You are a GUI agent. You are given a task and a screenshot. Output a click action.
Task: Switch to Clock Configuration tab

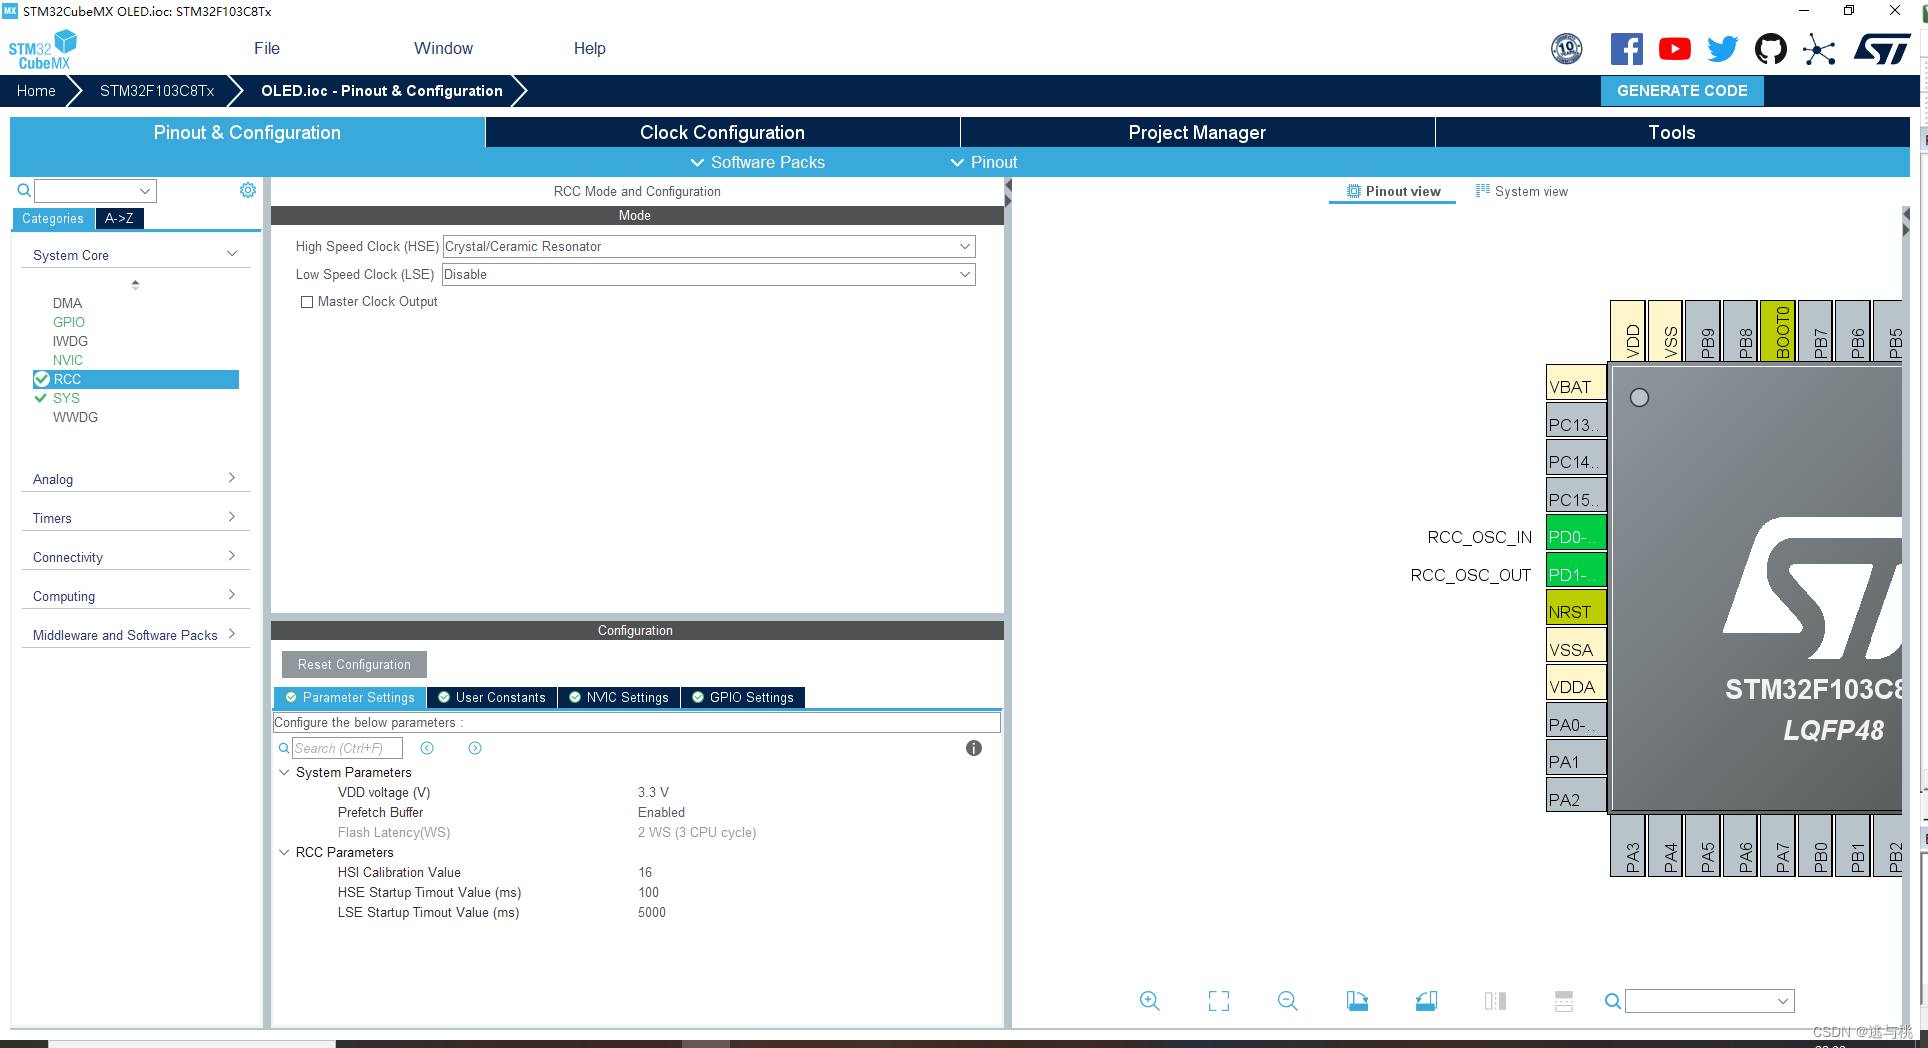pyautogui.click(x=722, y=132)
